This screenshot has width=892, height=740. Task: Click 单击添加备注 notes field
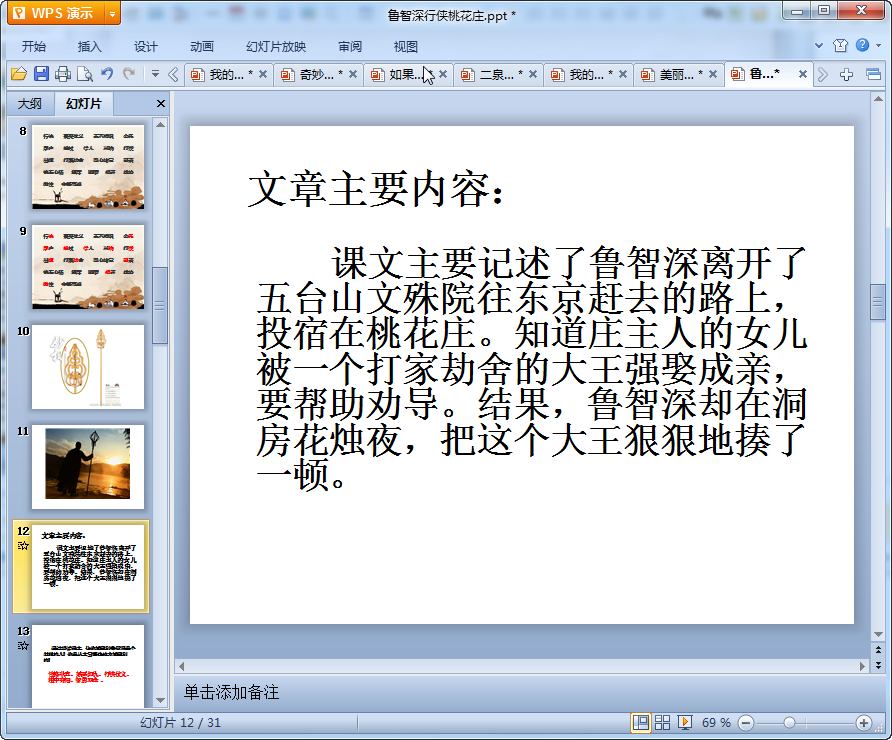click(x=232, y=692)
